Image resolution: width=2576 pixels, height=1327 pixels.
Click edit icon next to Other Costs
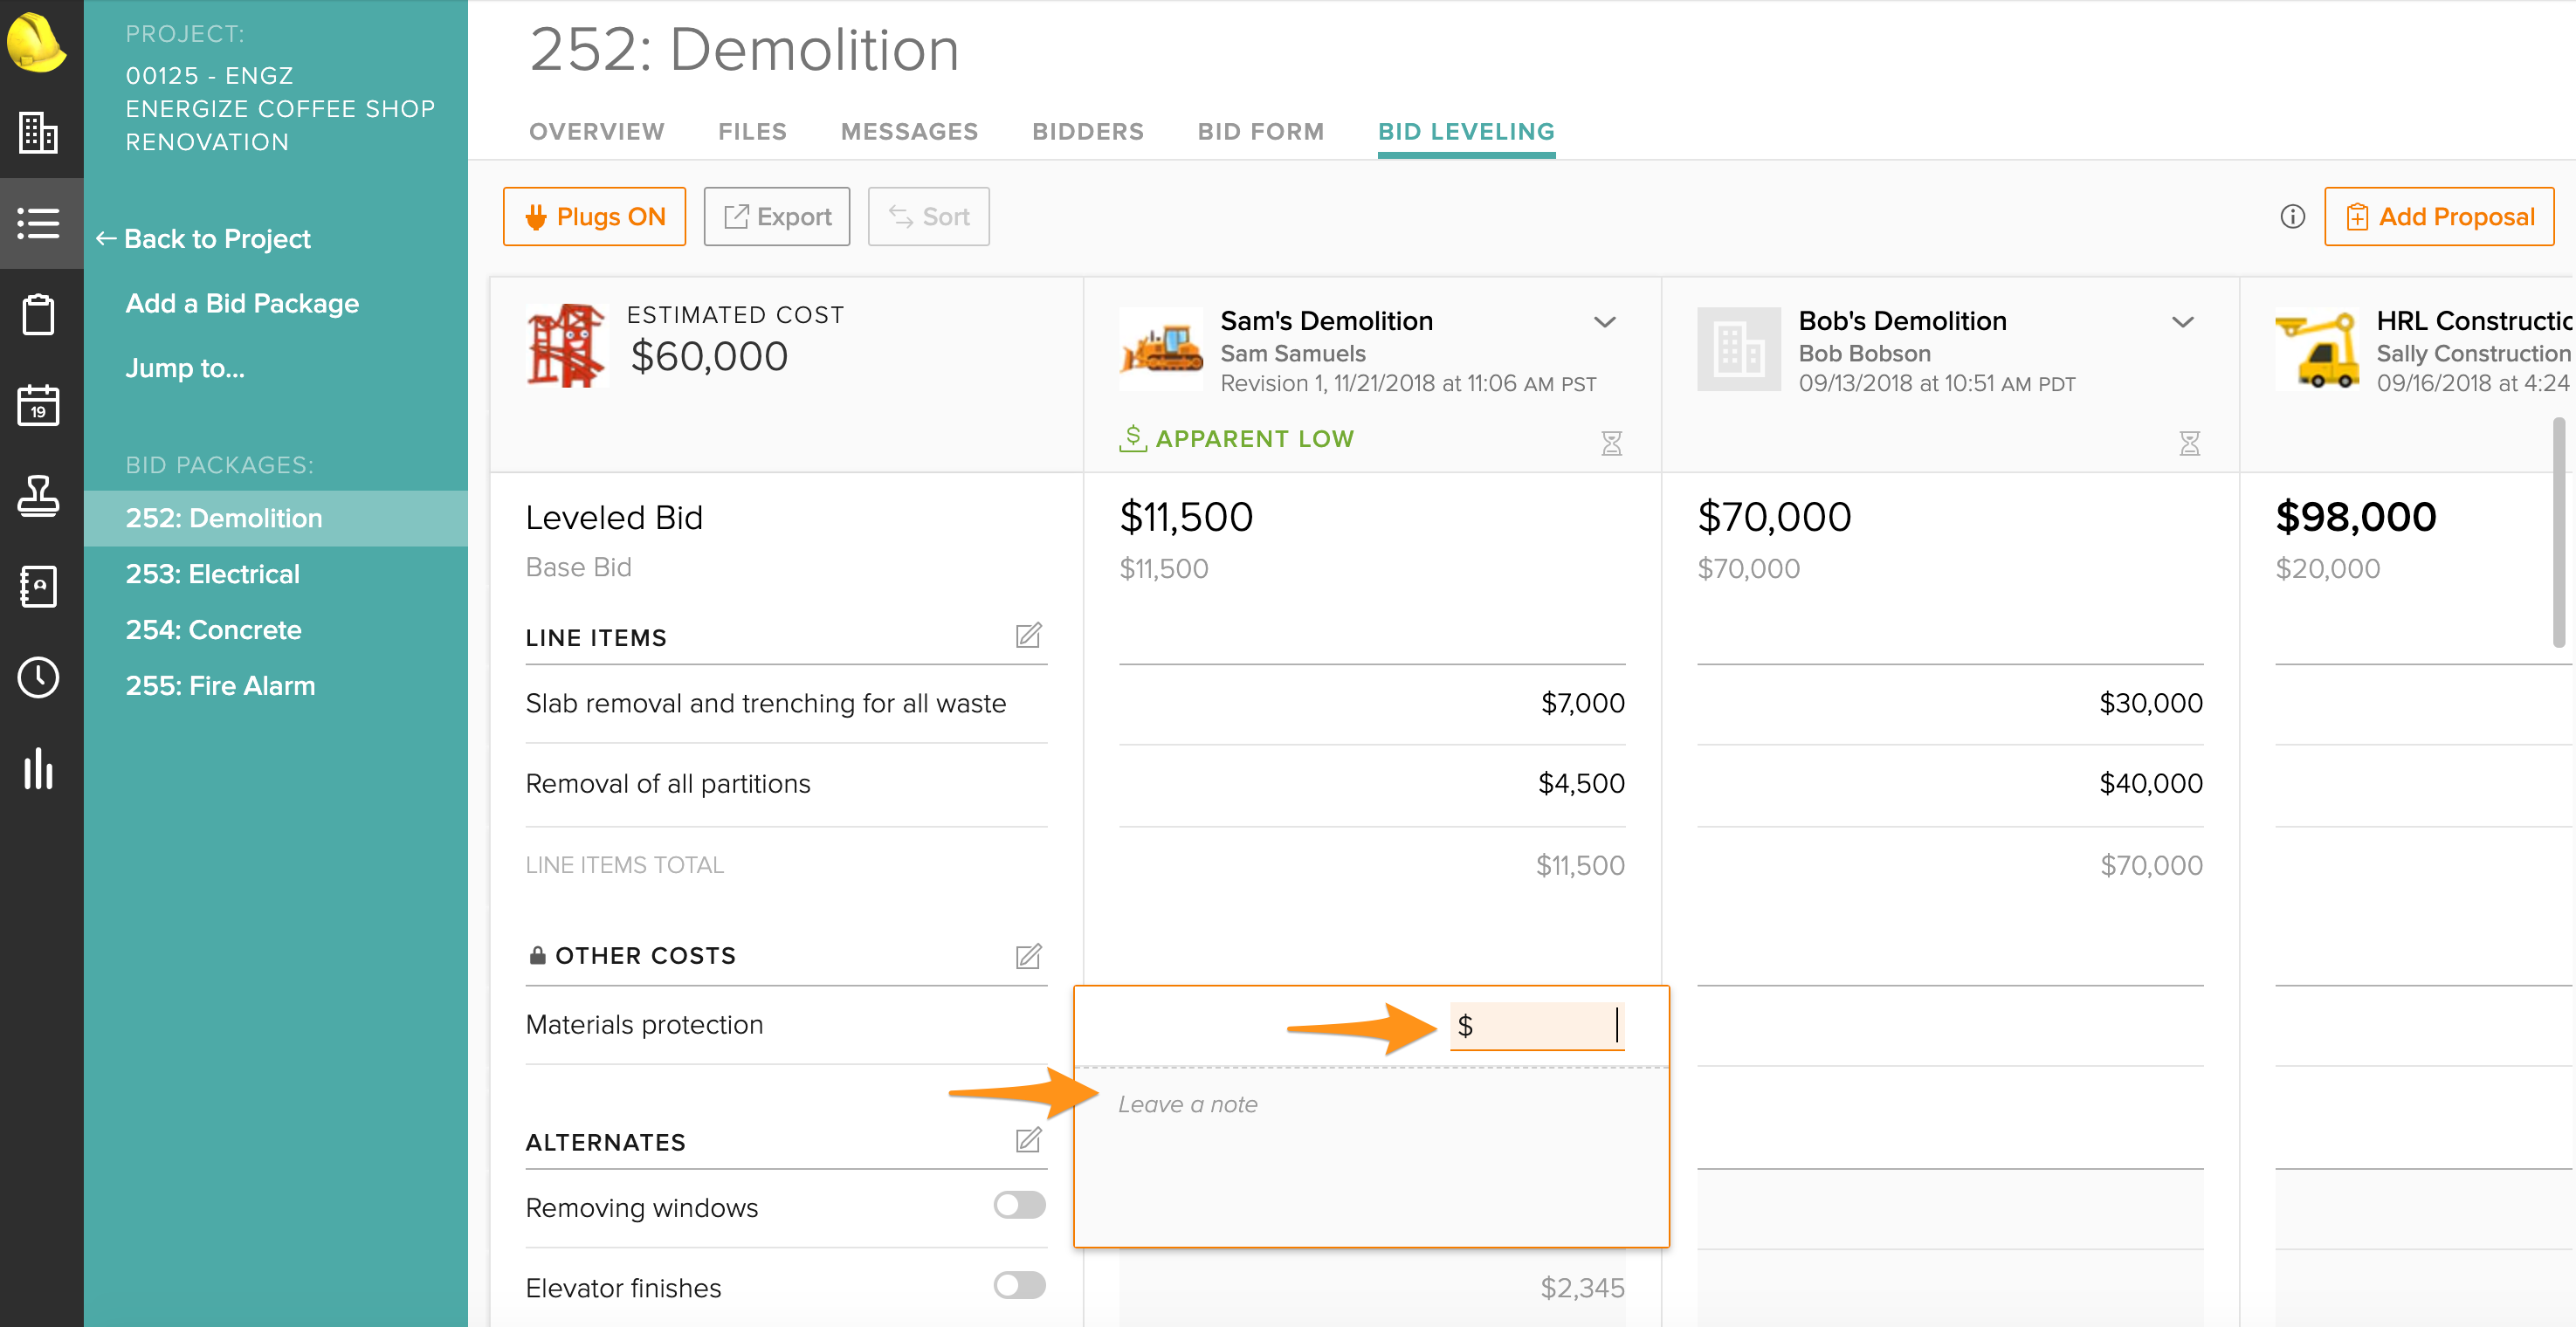pos(1028,956)
